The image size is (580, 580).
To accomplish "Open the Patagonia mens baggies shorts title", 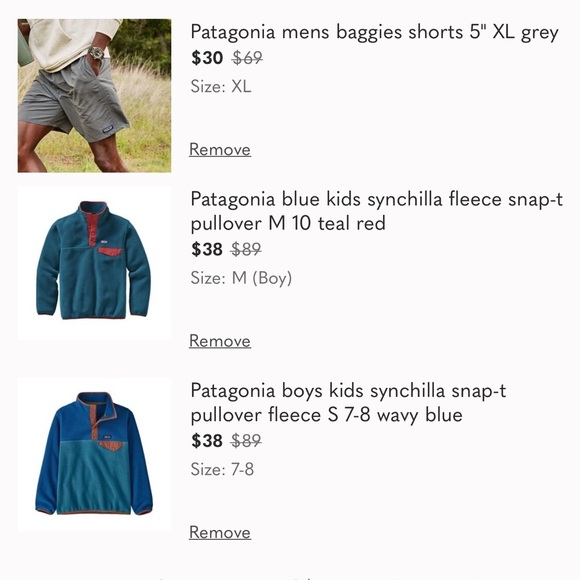I will (374, 32).
